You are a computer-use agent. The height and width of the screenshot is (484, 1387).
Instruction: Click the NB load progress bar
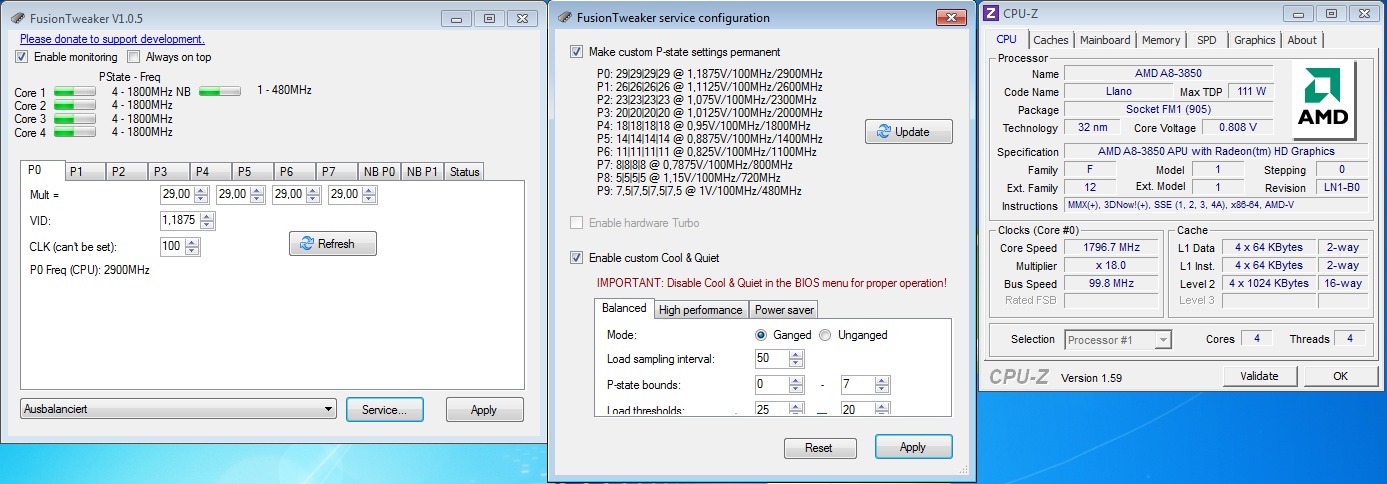(x=220, y=91)
